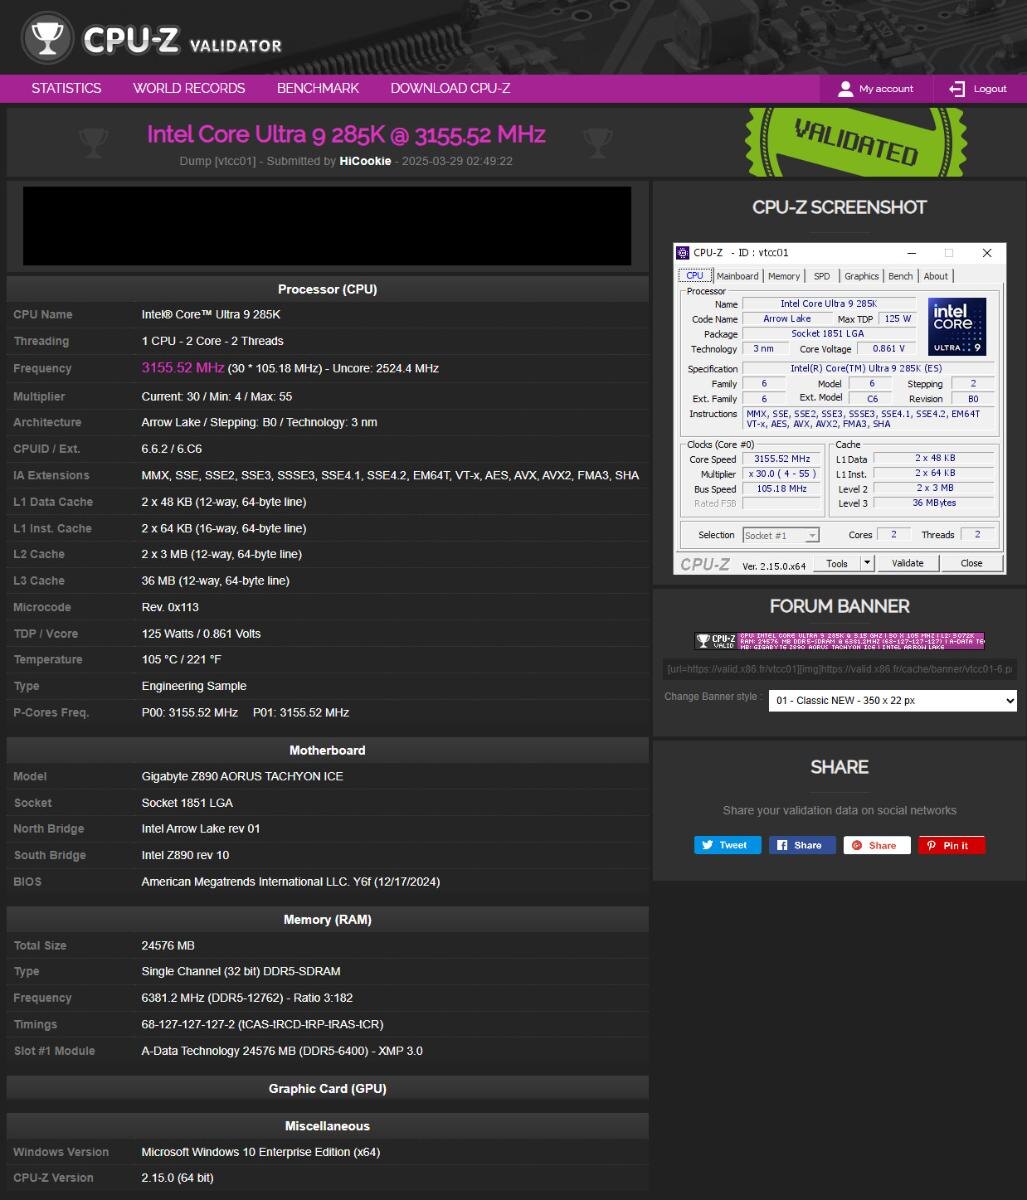Viewport: 1027px width, 1200px height.
Task: Expand the Tools dropdown arrow
Action: [869, 563]
